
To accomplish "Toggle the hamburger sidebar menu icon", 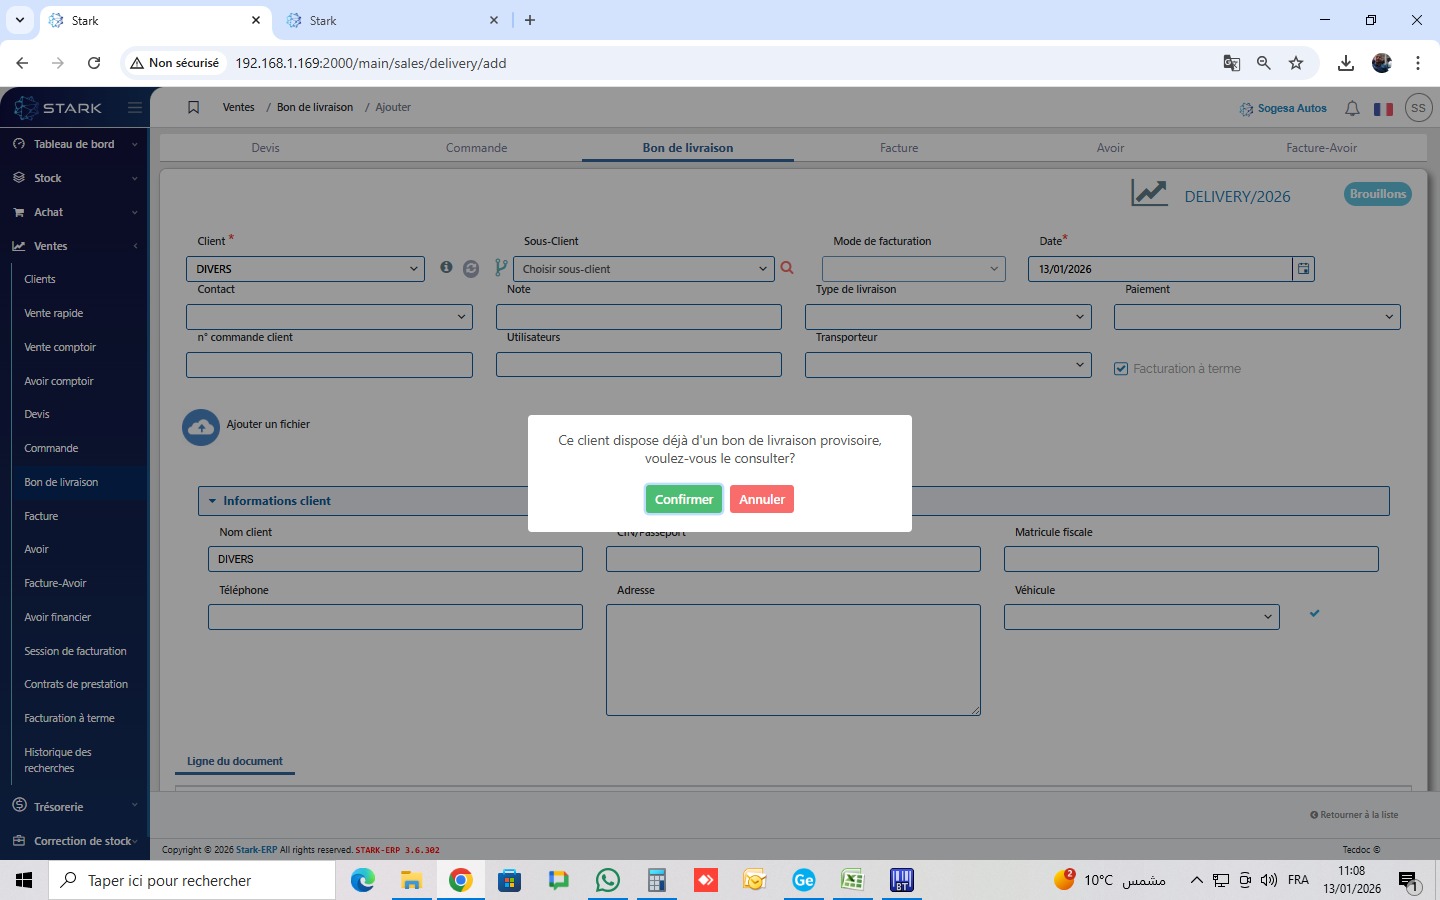I will click(x=135, y=108).
